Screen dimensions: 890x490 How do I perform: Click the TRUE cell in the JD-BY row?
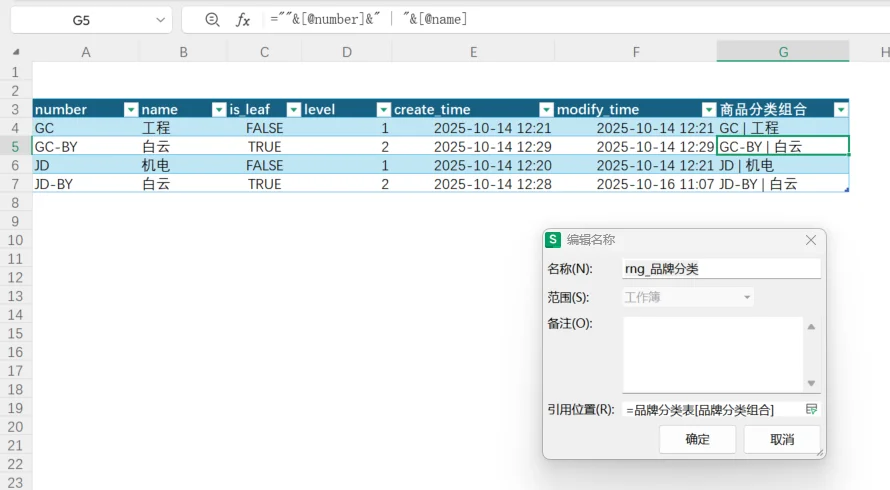(265, 184)
